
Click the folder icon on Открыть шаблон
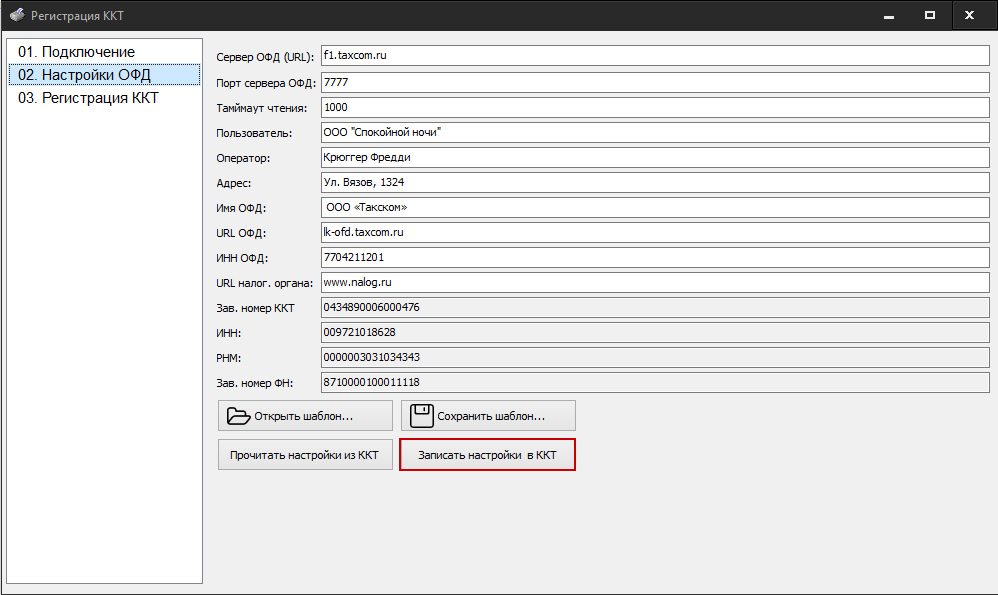click(x=238, y=416)
